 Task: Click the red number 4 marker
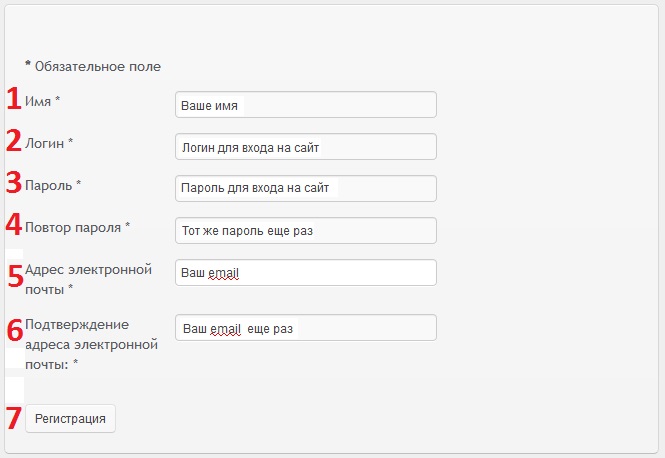coord(14,225)
